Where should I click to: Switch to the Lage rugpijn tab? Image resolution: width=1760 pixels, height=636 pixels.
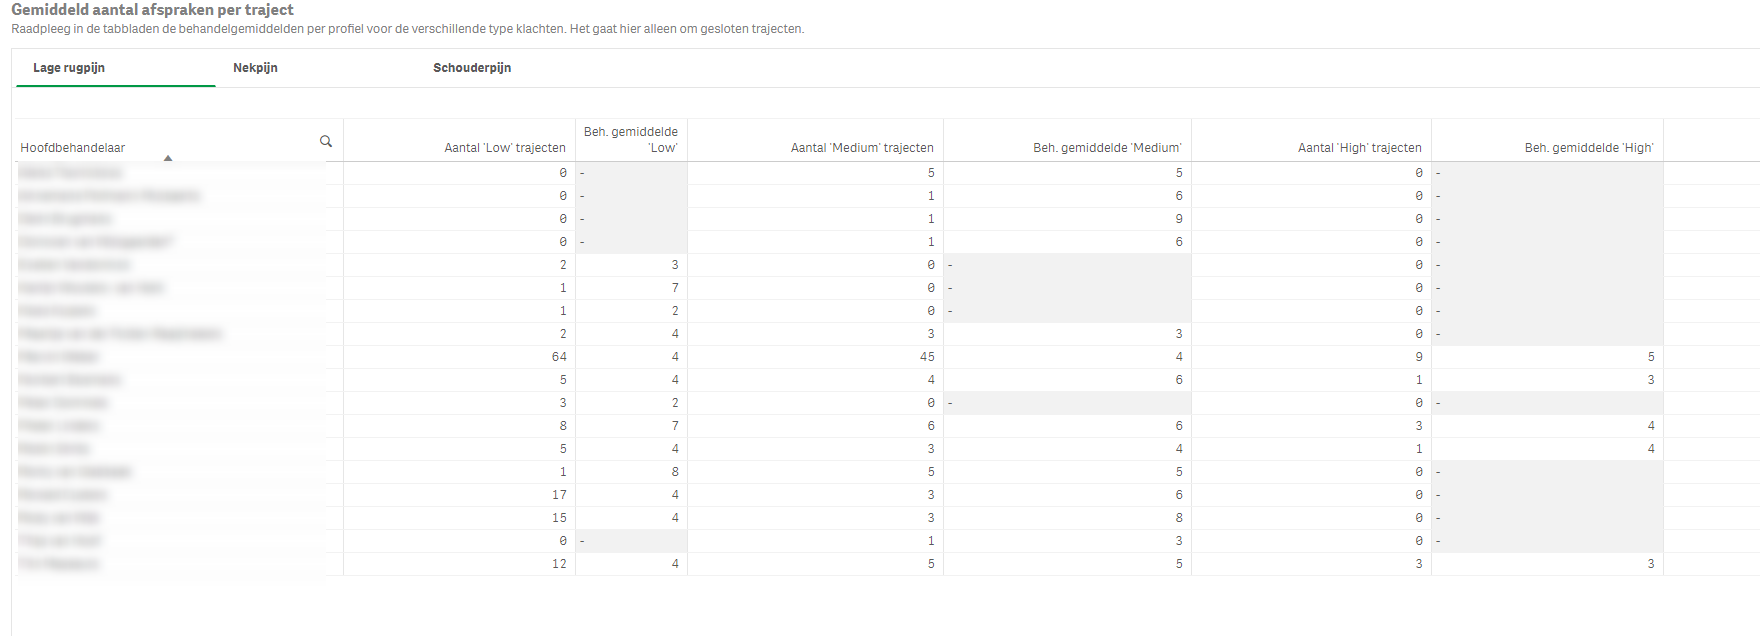69,68
